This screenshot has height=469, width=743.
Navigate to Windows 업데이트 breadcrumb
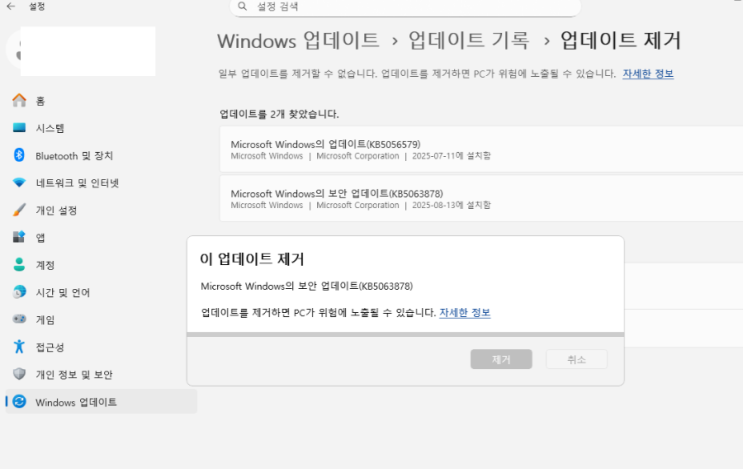click(298, 41)
